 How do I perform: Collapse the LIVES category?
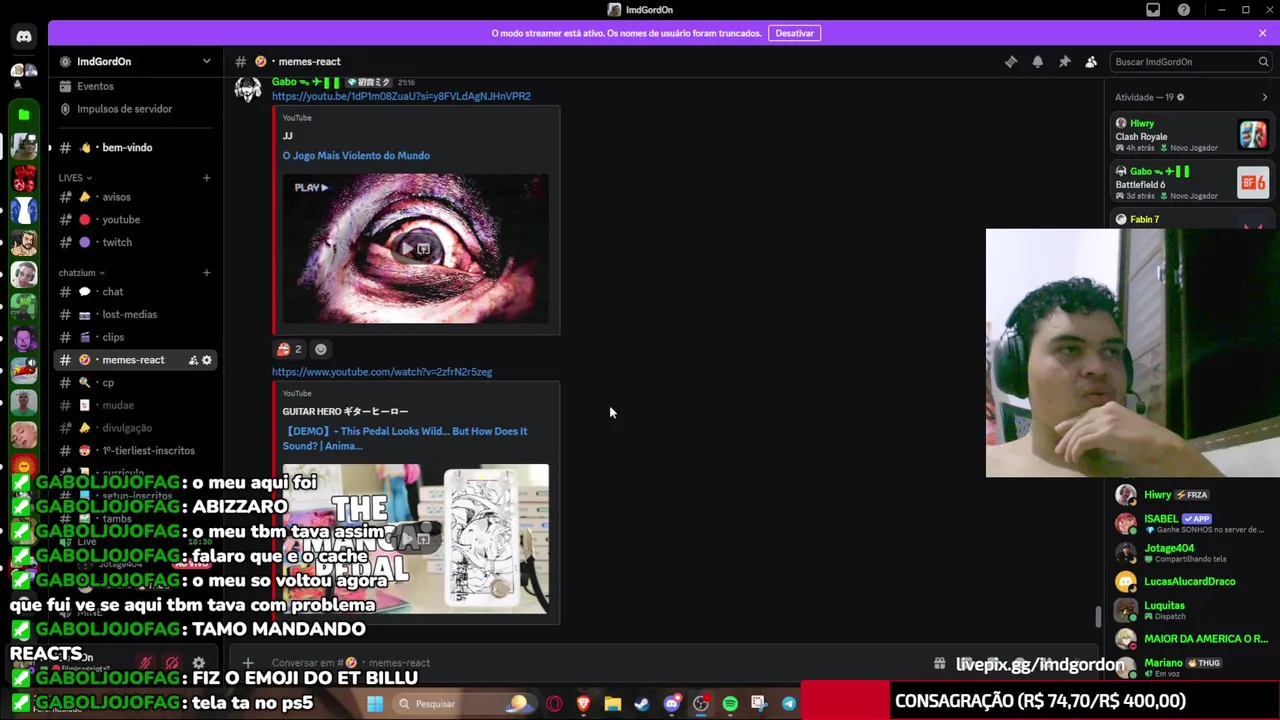pyautogui.click(x=75, y=178)
